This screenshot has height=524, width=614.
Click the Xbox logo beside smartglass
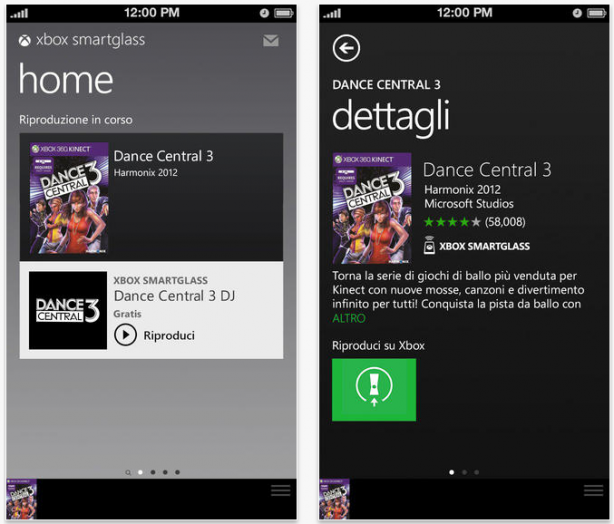25,41
